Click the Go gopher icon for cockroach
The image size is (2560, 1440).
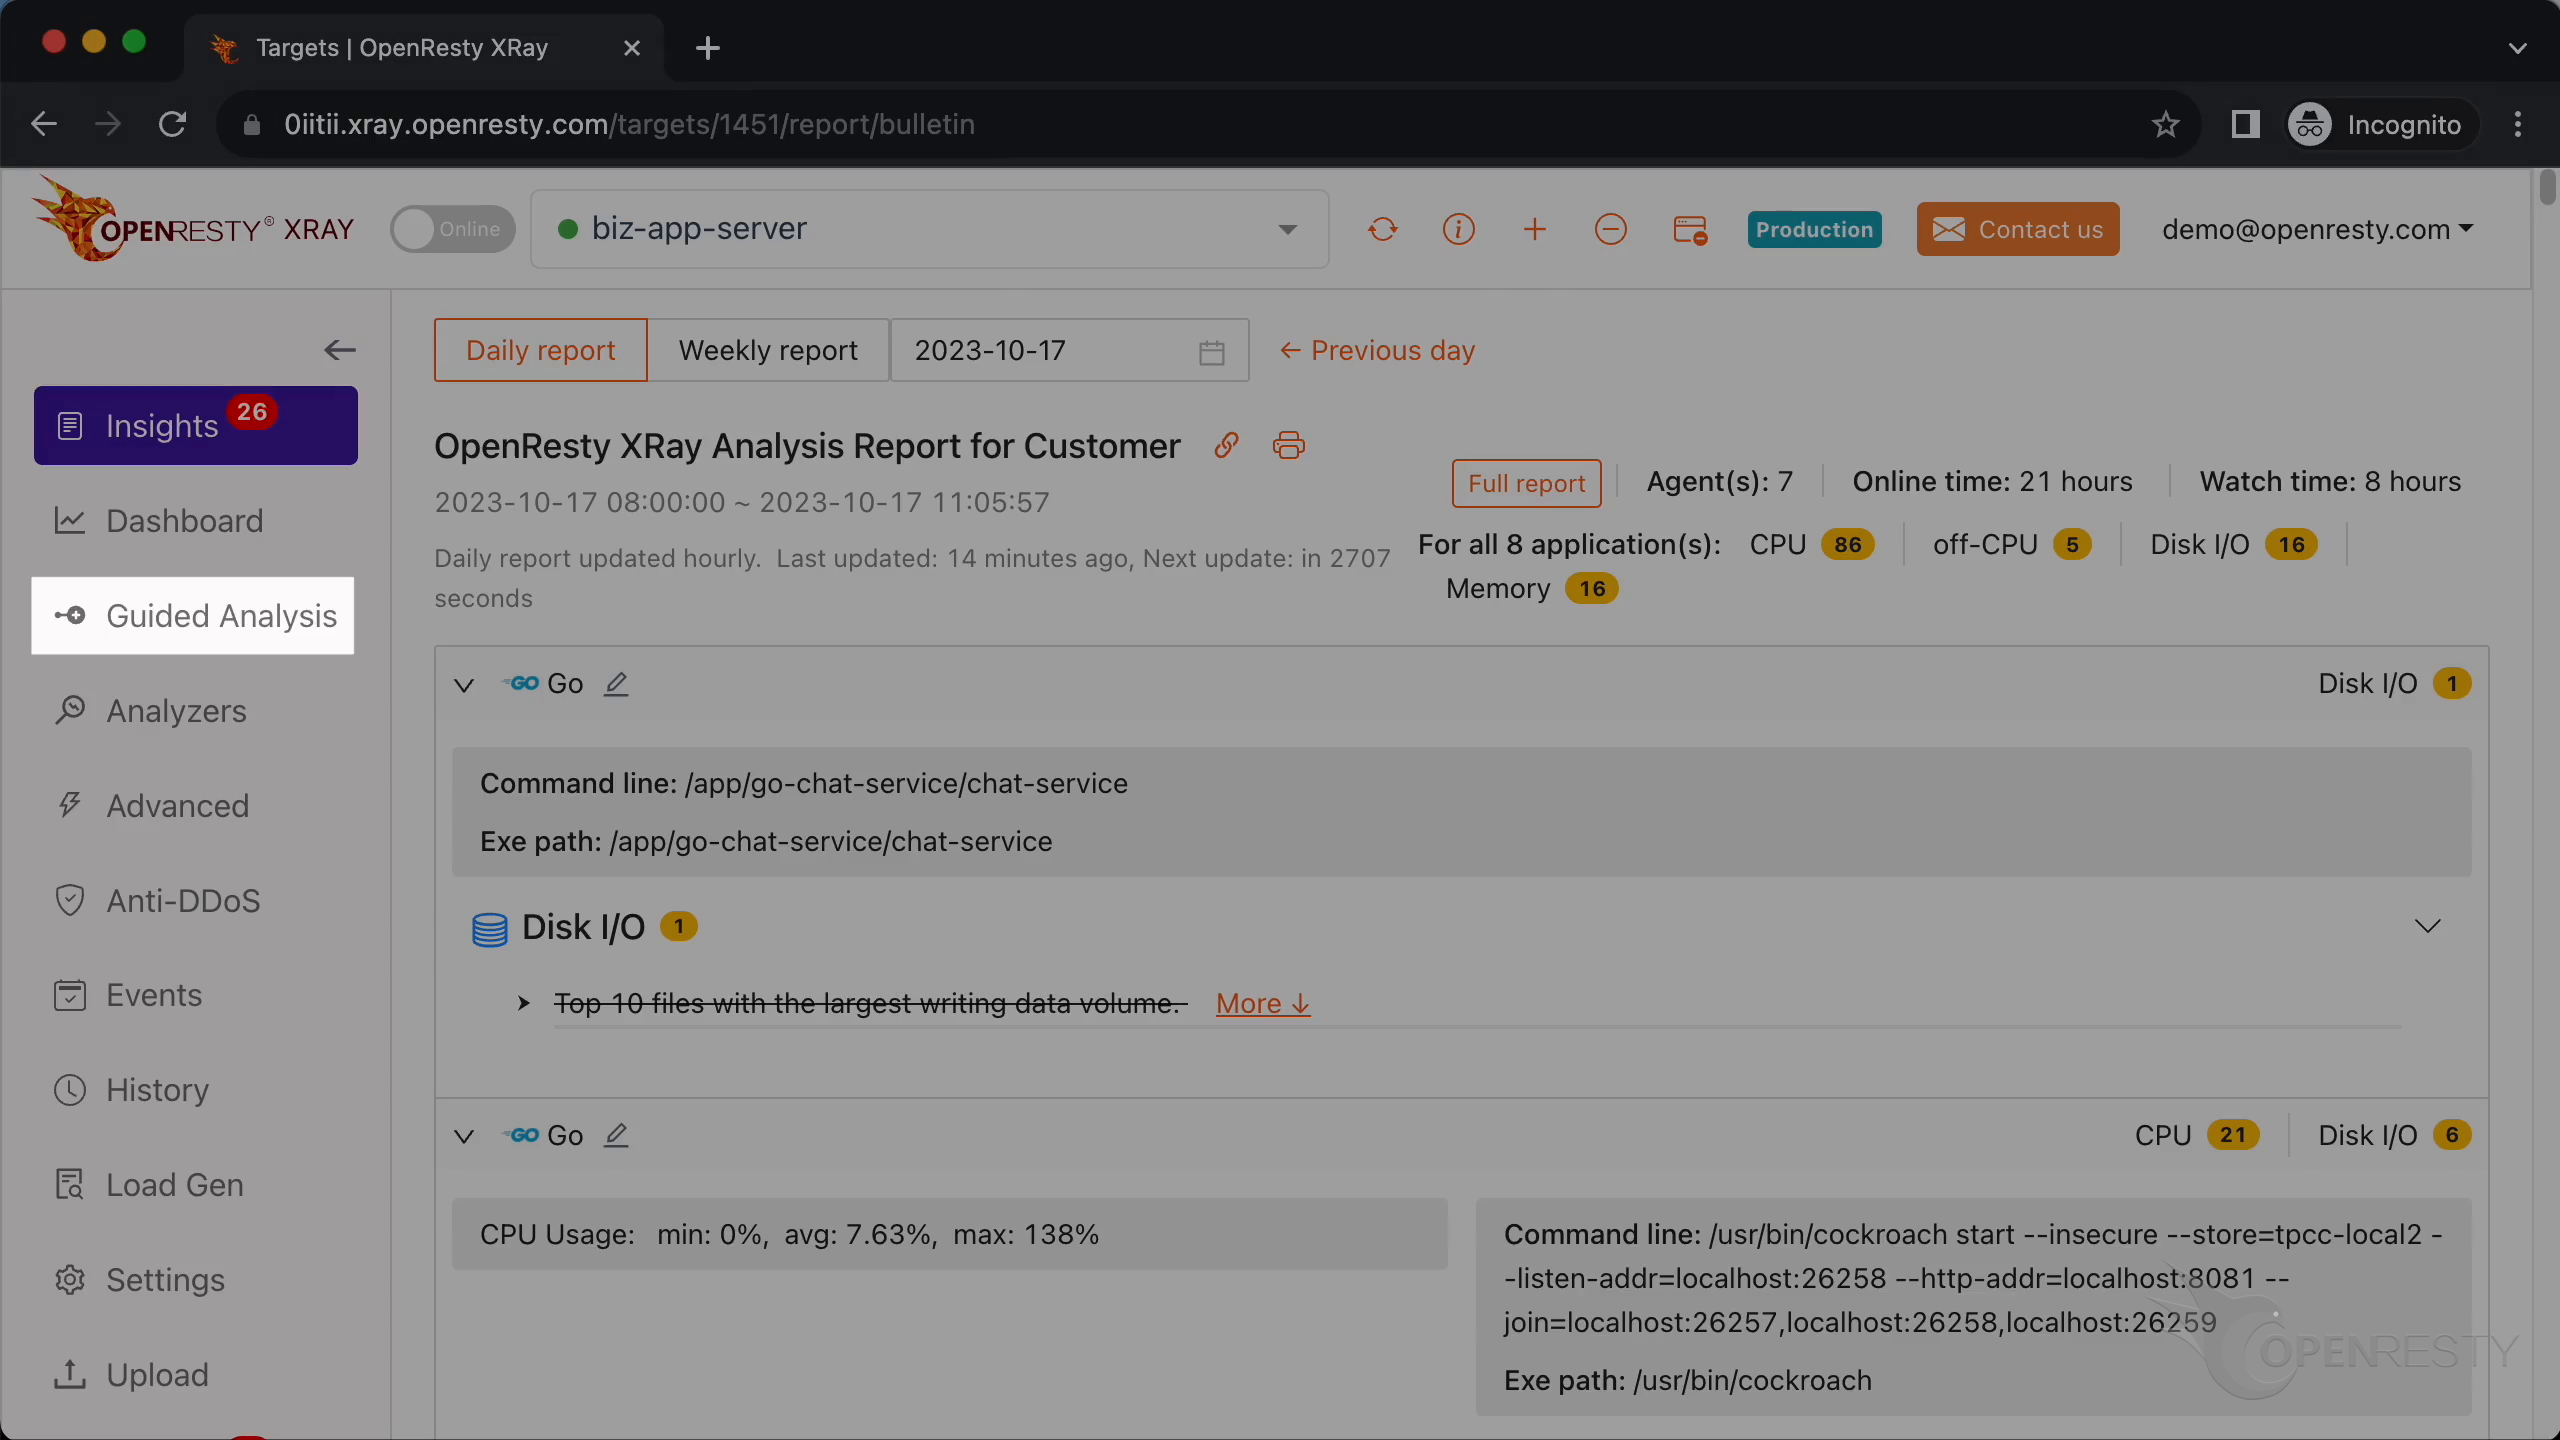click(521, 1136)
